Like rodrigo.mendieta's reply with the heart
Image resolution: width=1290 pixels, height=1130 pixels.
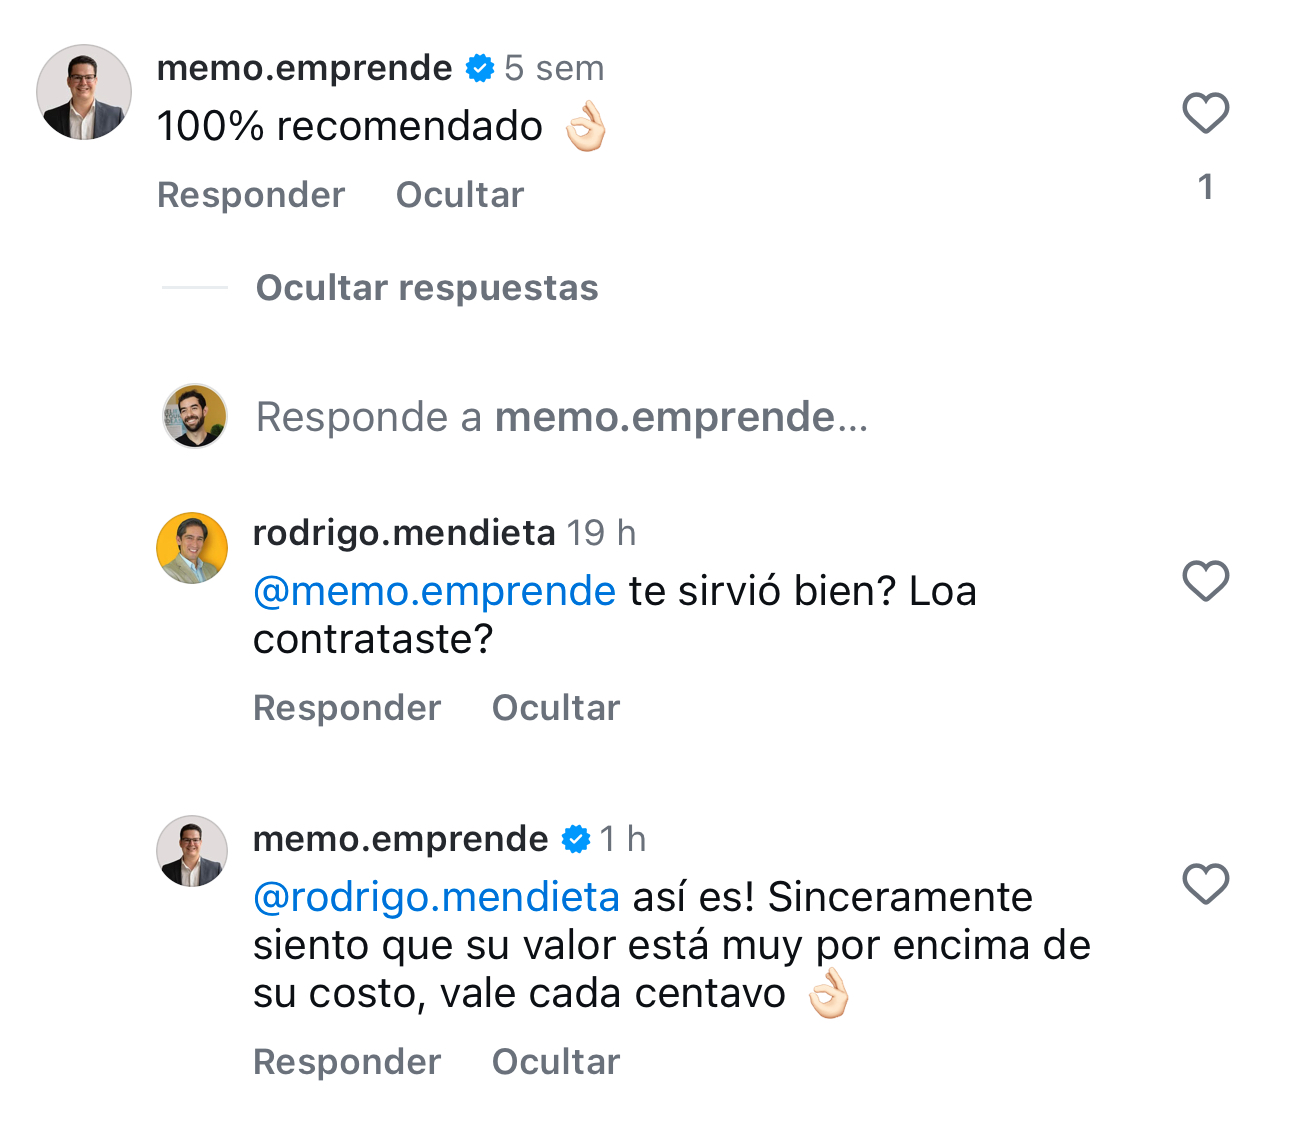tap(1205, 581)
